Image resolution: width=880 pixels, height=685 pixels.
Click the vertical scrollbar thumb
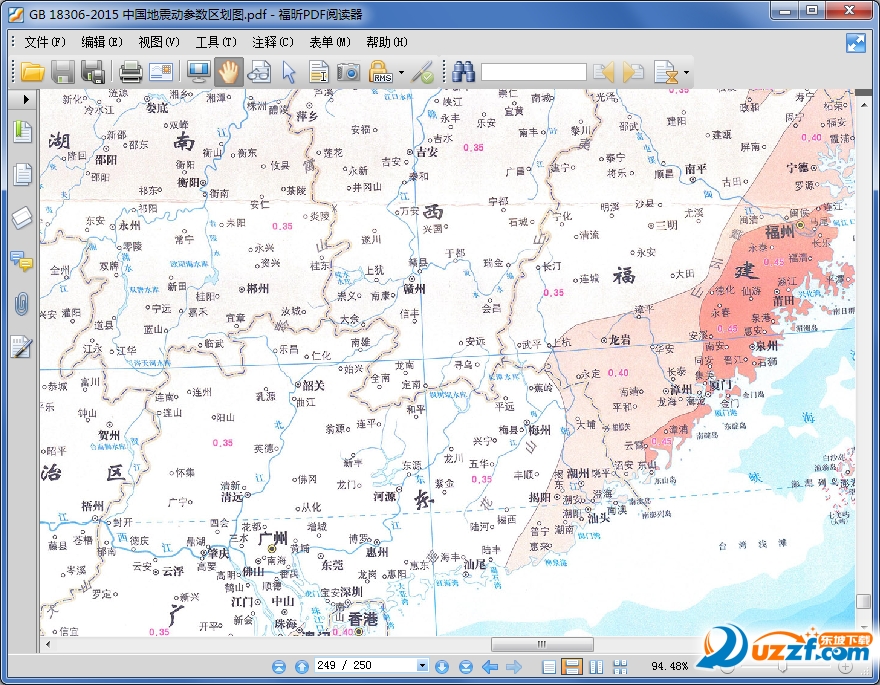tap(863, 600)
